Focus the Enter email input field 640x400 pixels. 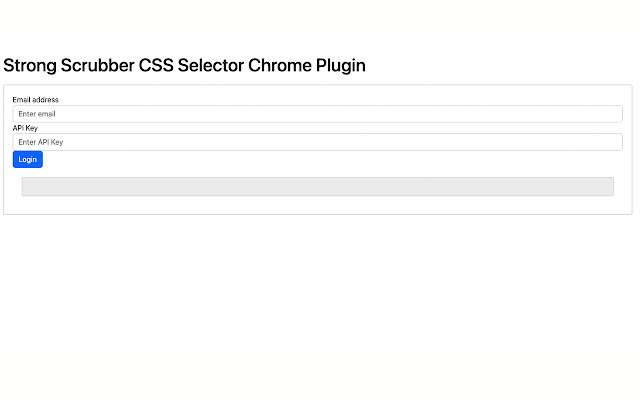pyautogui.click(x=317, y=114)
